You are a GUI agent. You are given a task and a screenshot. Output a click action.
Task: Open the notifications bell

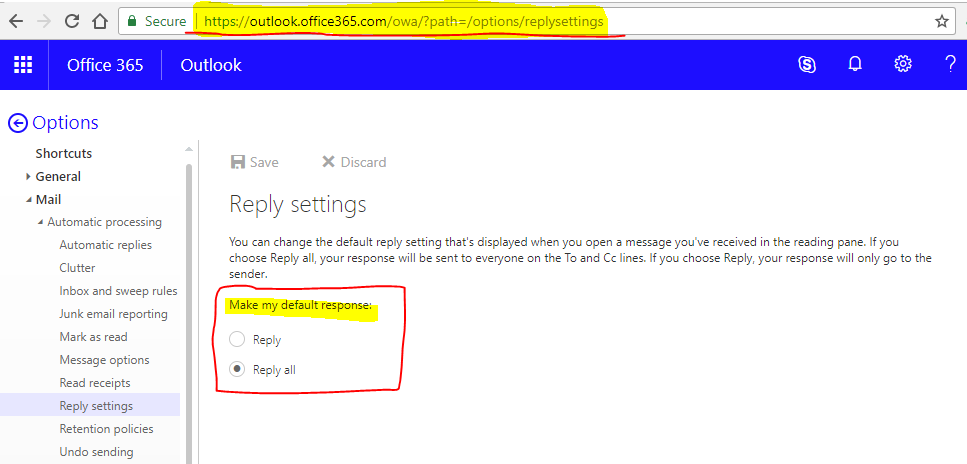[855, 64]
